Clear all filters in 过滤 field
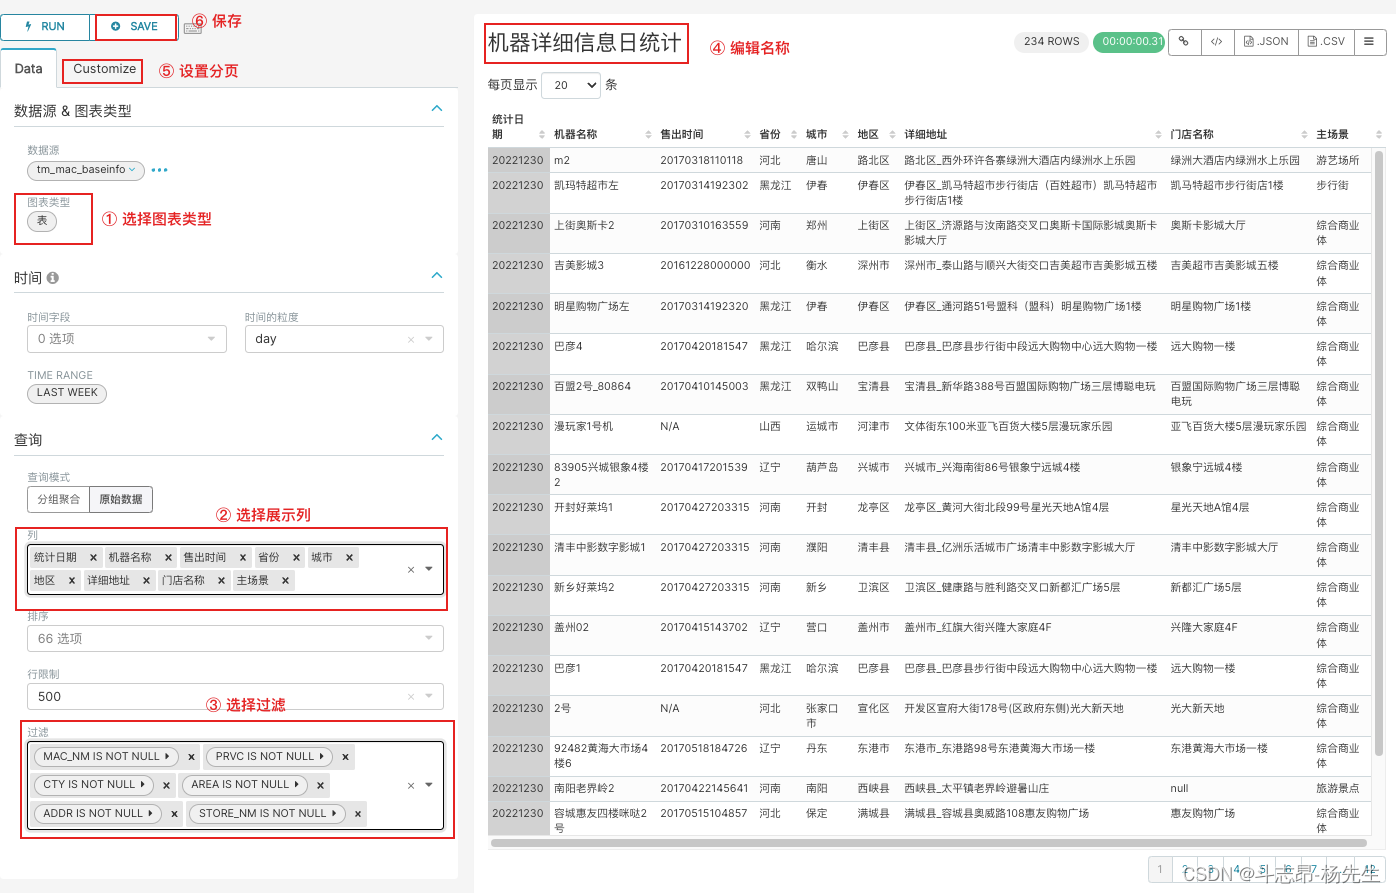 (410, 786)
